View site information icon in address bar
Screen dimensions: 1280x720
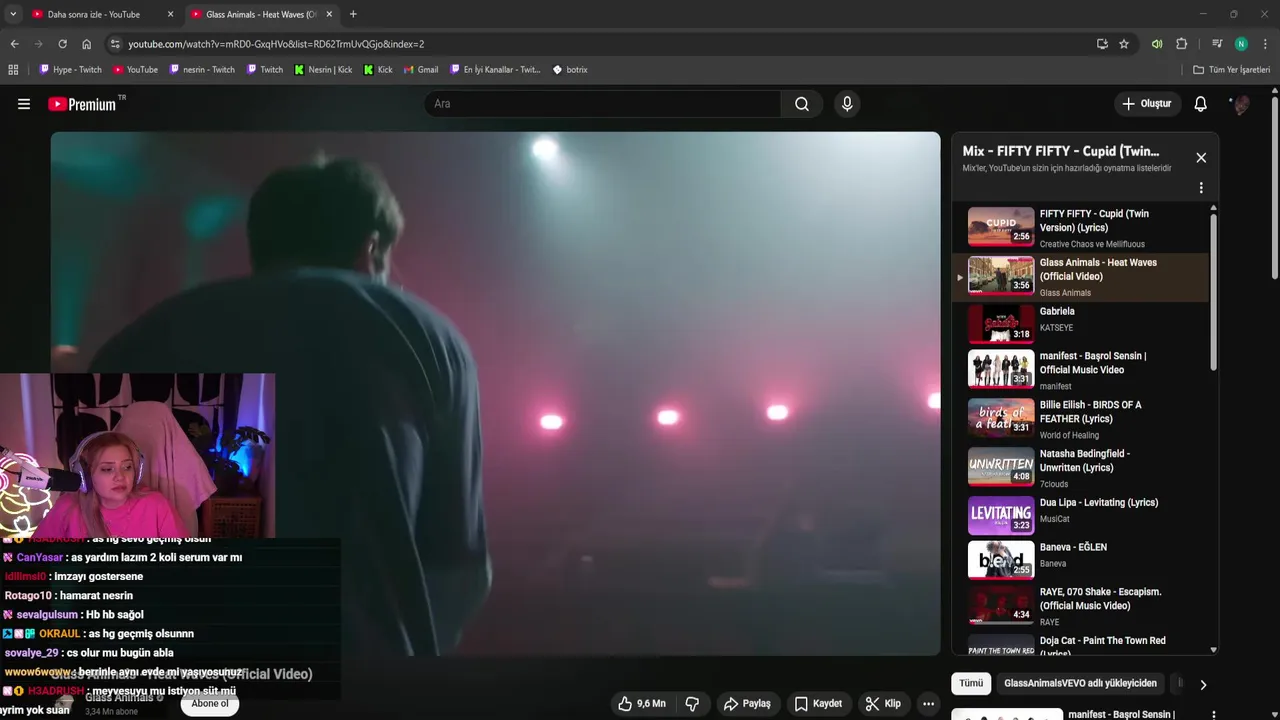tap(115, 44)
